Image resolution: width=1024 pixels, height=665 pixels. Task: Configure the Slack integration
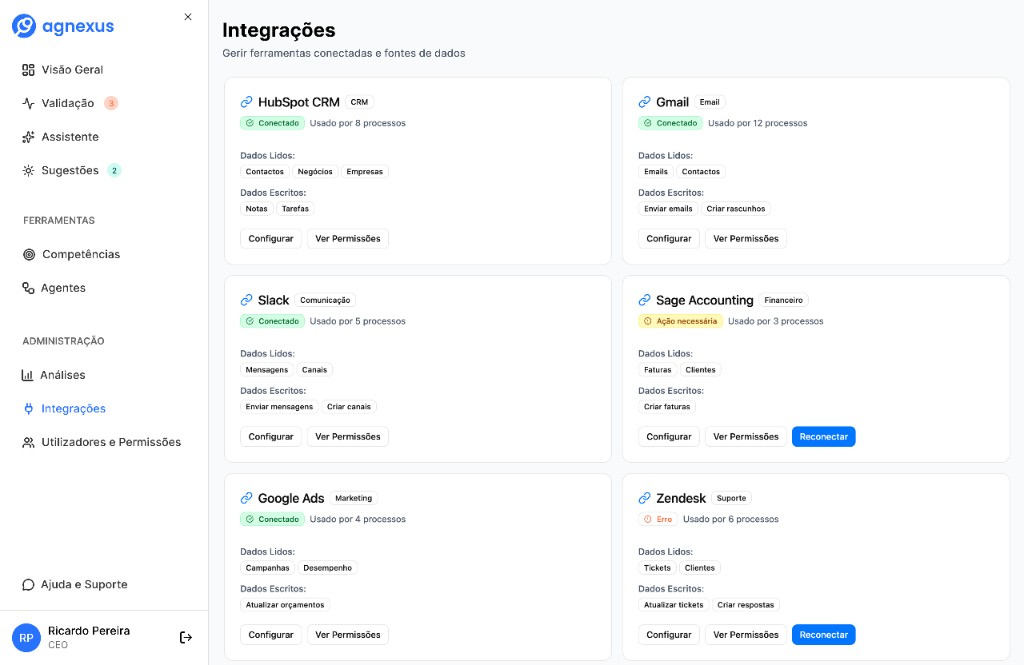271,436
